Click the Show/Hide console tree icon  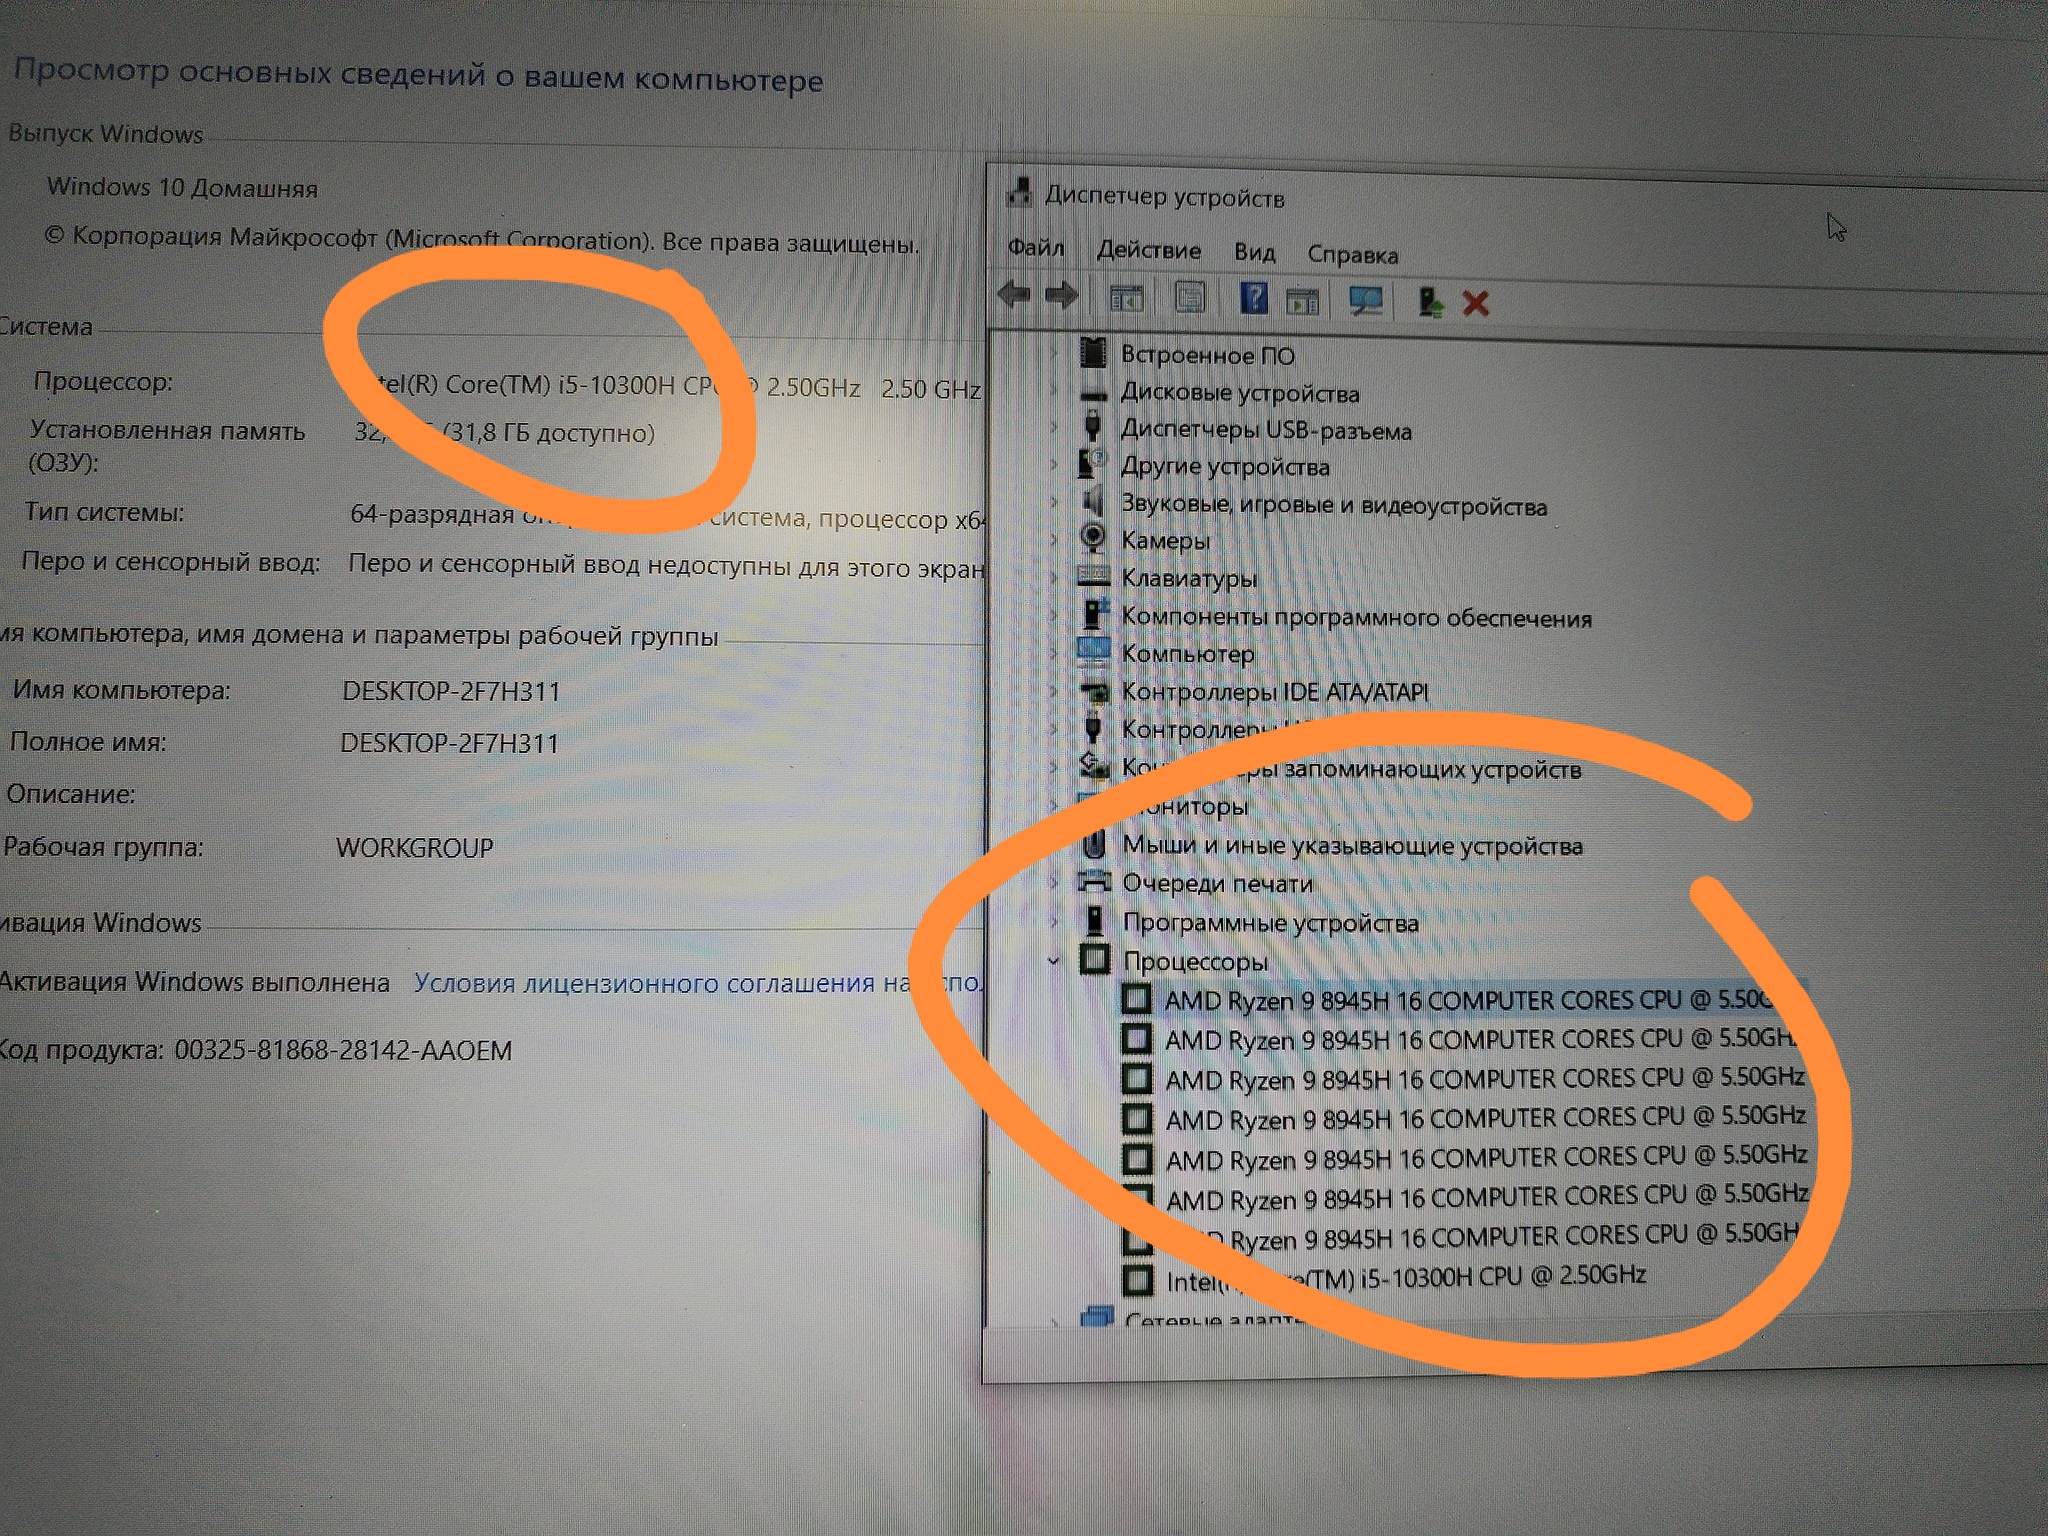(x=1127, y=297)
